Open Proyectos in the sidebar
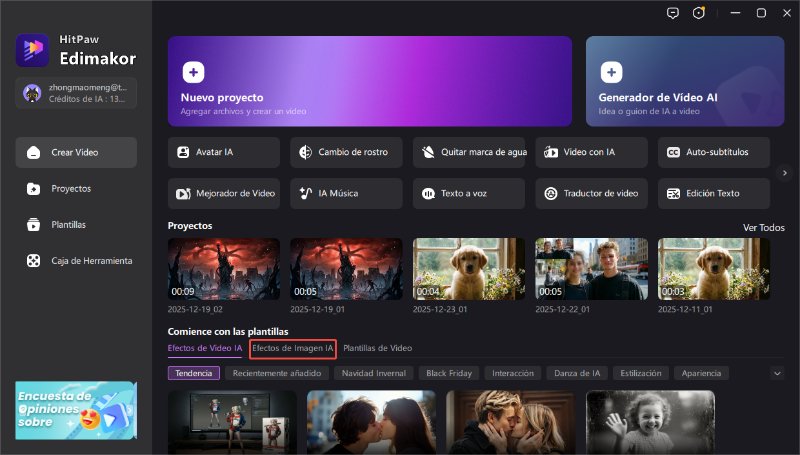This screenshot has height=455, width=800. (x=76, y=189)
